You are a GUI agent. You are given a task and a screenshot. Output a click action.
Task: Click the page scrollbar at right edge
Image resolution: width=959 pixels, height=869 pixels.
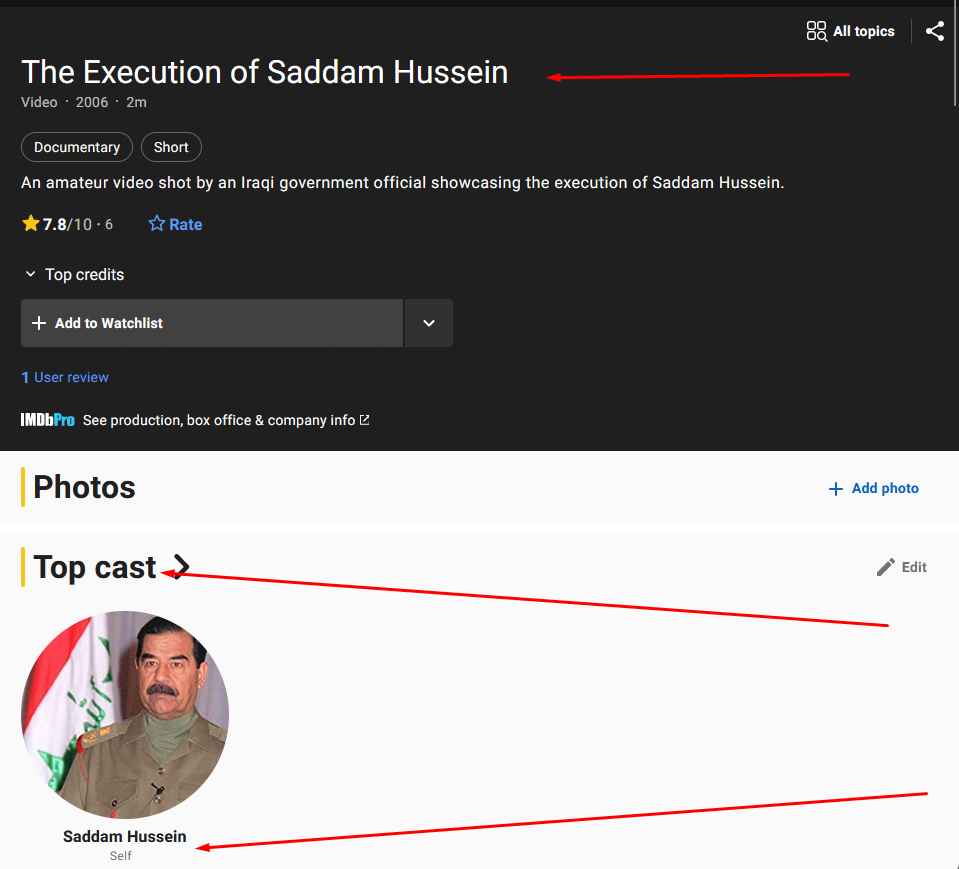tap(955, 55)
